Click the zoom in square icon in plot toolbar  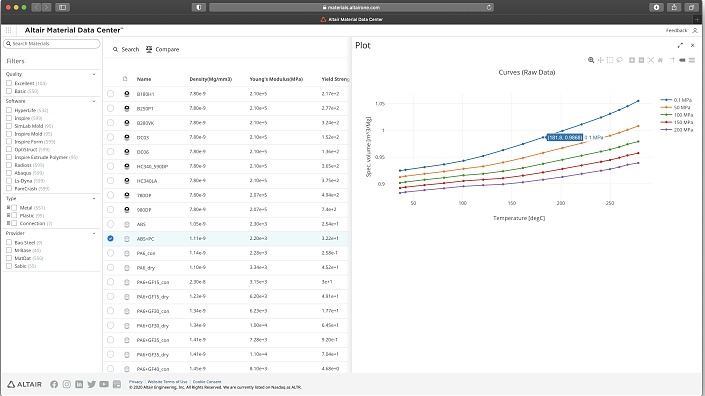(632, 60)
